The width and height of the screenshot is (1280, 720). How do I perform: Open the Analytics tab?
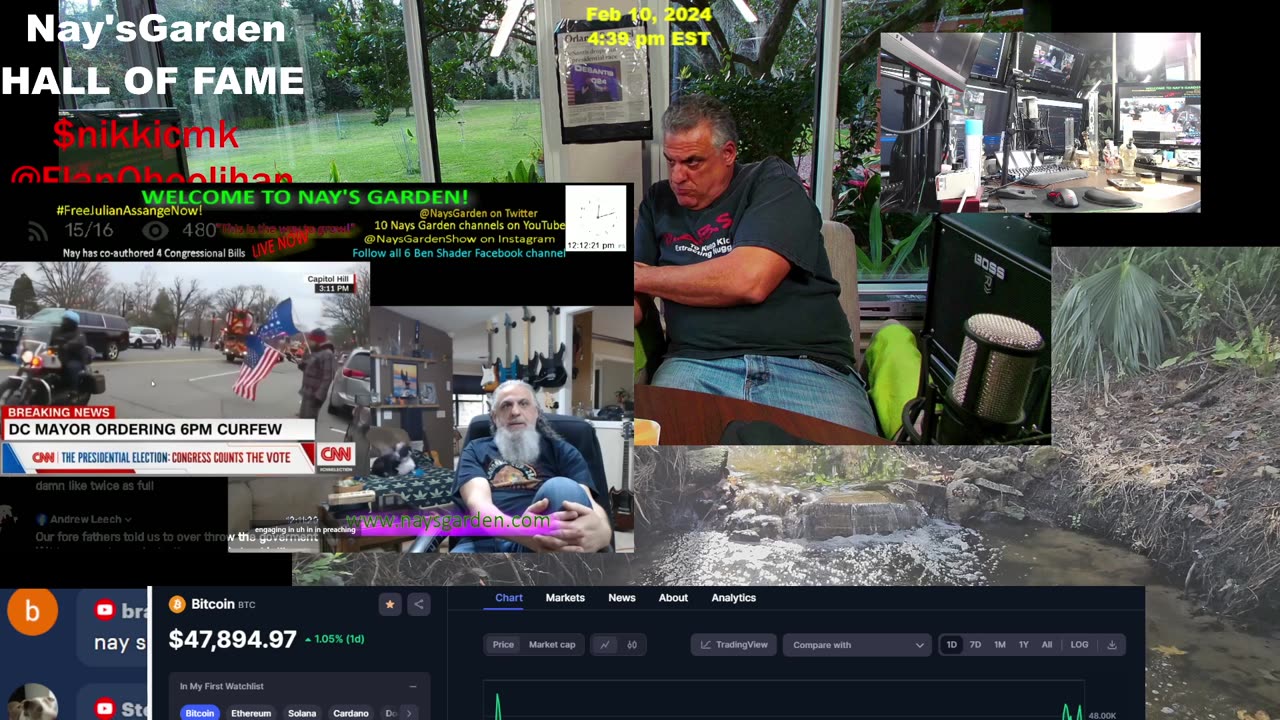[x=733, y=598]
